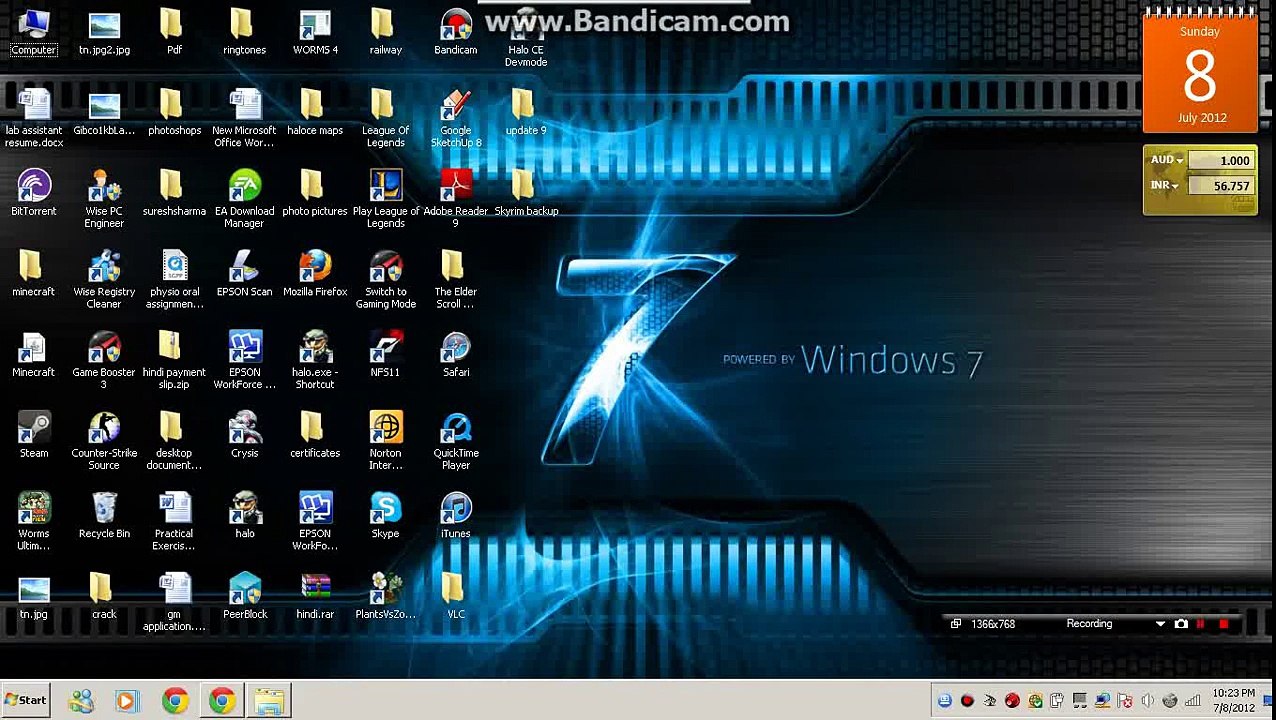Select the photoshops folder
Image resolution: width=1276 pixels, height=720 pixels.
tap(174, 113)
